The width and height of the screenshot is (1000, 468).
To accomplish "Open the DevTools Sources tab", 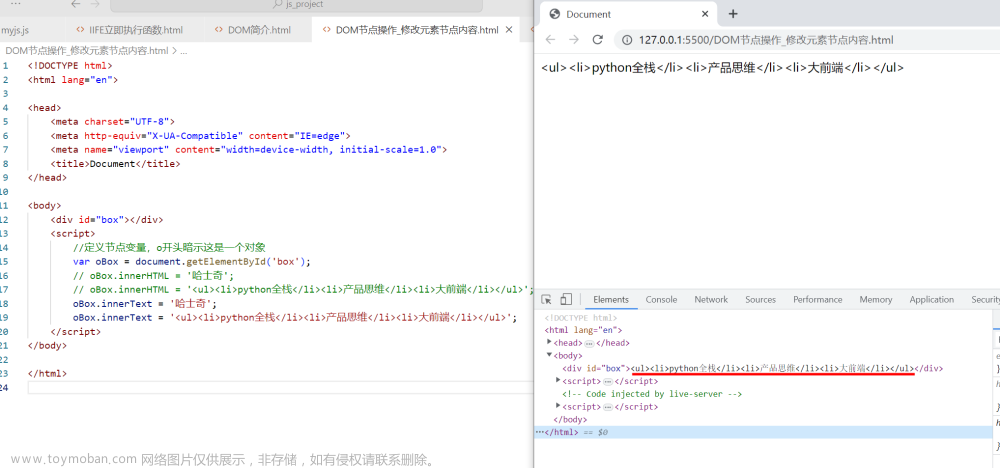I will tap(760, 300).
